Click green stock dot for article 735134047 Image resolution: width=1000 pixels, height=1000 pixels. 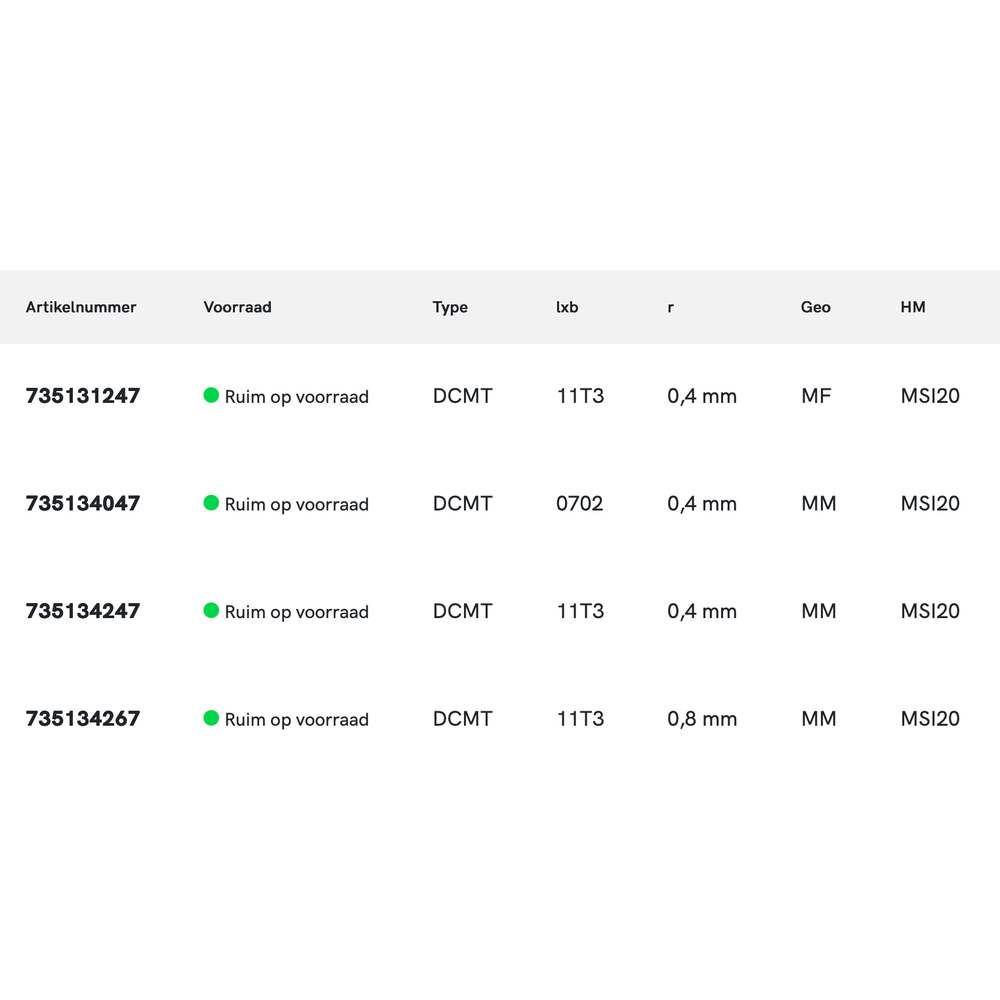tap(211, 503)
